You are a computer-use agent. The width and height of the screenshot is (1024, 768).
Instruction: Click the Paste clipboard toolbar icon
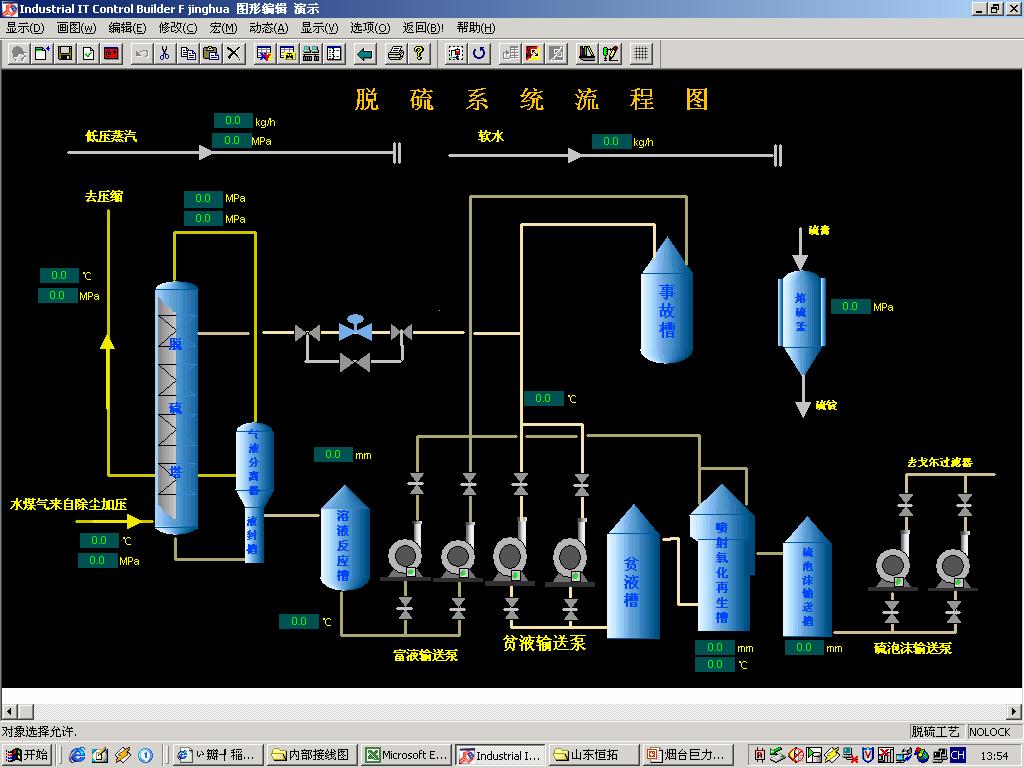point(211,53)
